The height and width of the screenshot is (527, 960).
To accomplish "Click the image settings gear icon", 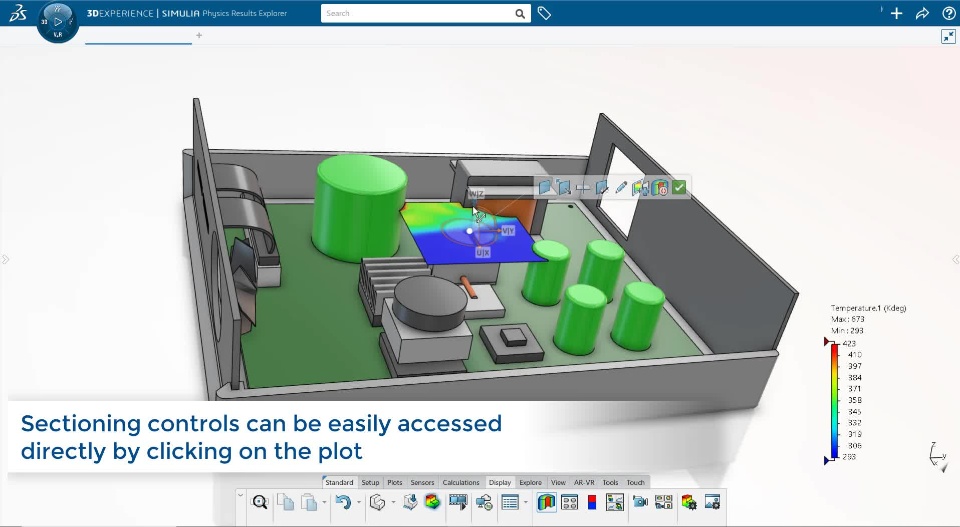I will (712, 503).
